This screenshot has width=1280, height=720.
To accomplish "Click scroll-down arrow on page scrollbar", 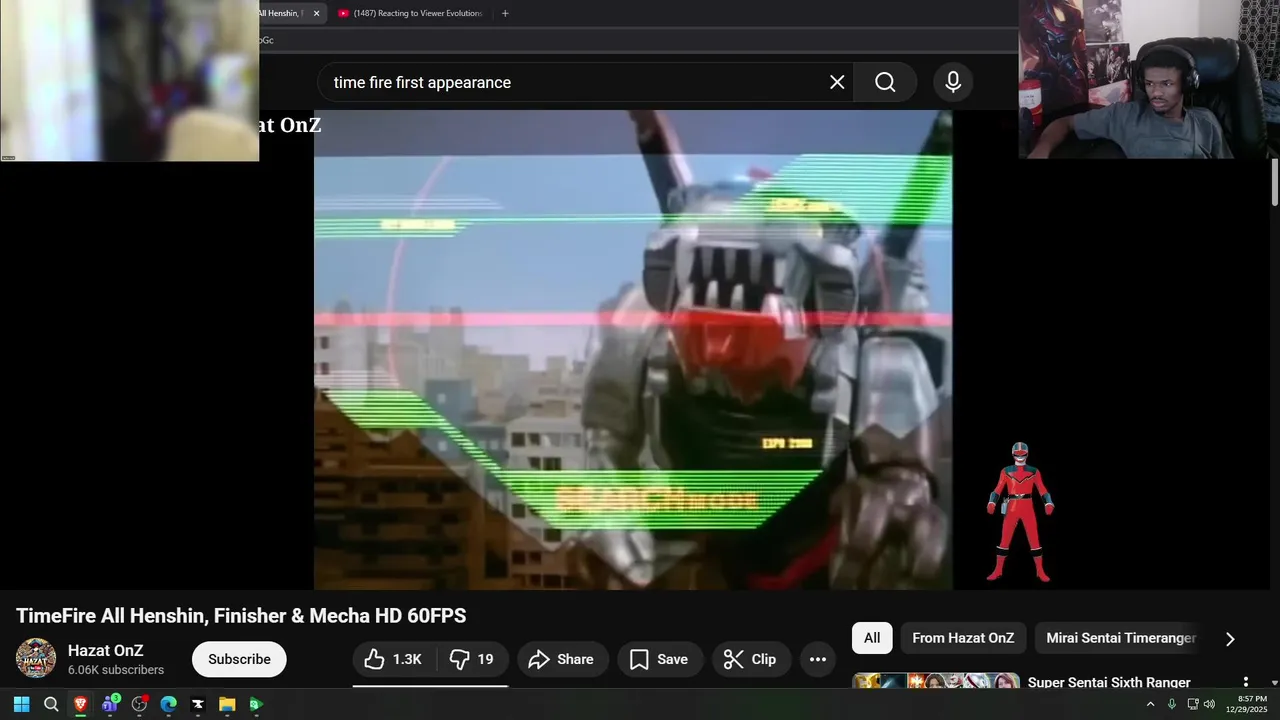I will click(1275, 683).
